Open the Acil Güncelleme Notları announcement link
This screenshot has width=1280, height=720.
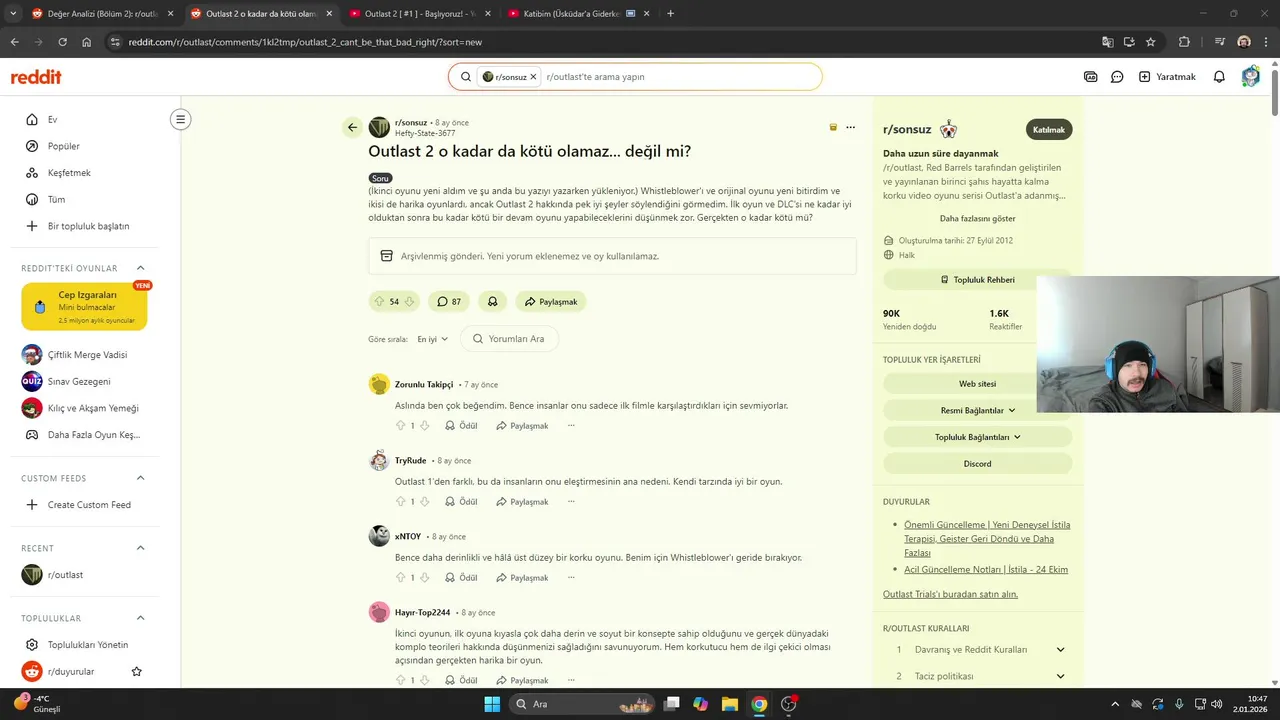click(x=986, y=570)
